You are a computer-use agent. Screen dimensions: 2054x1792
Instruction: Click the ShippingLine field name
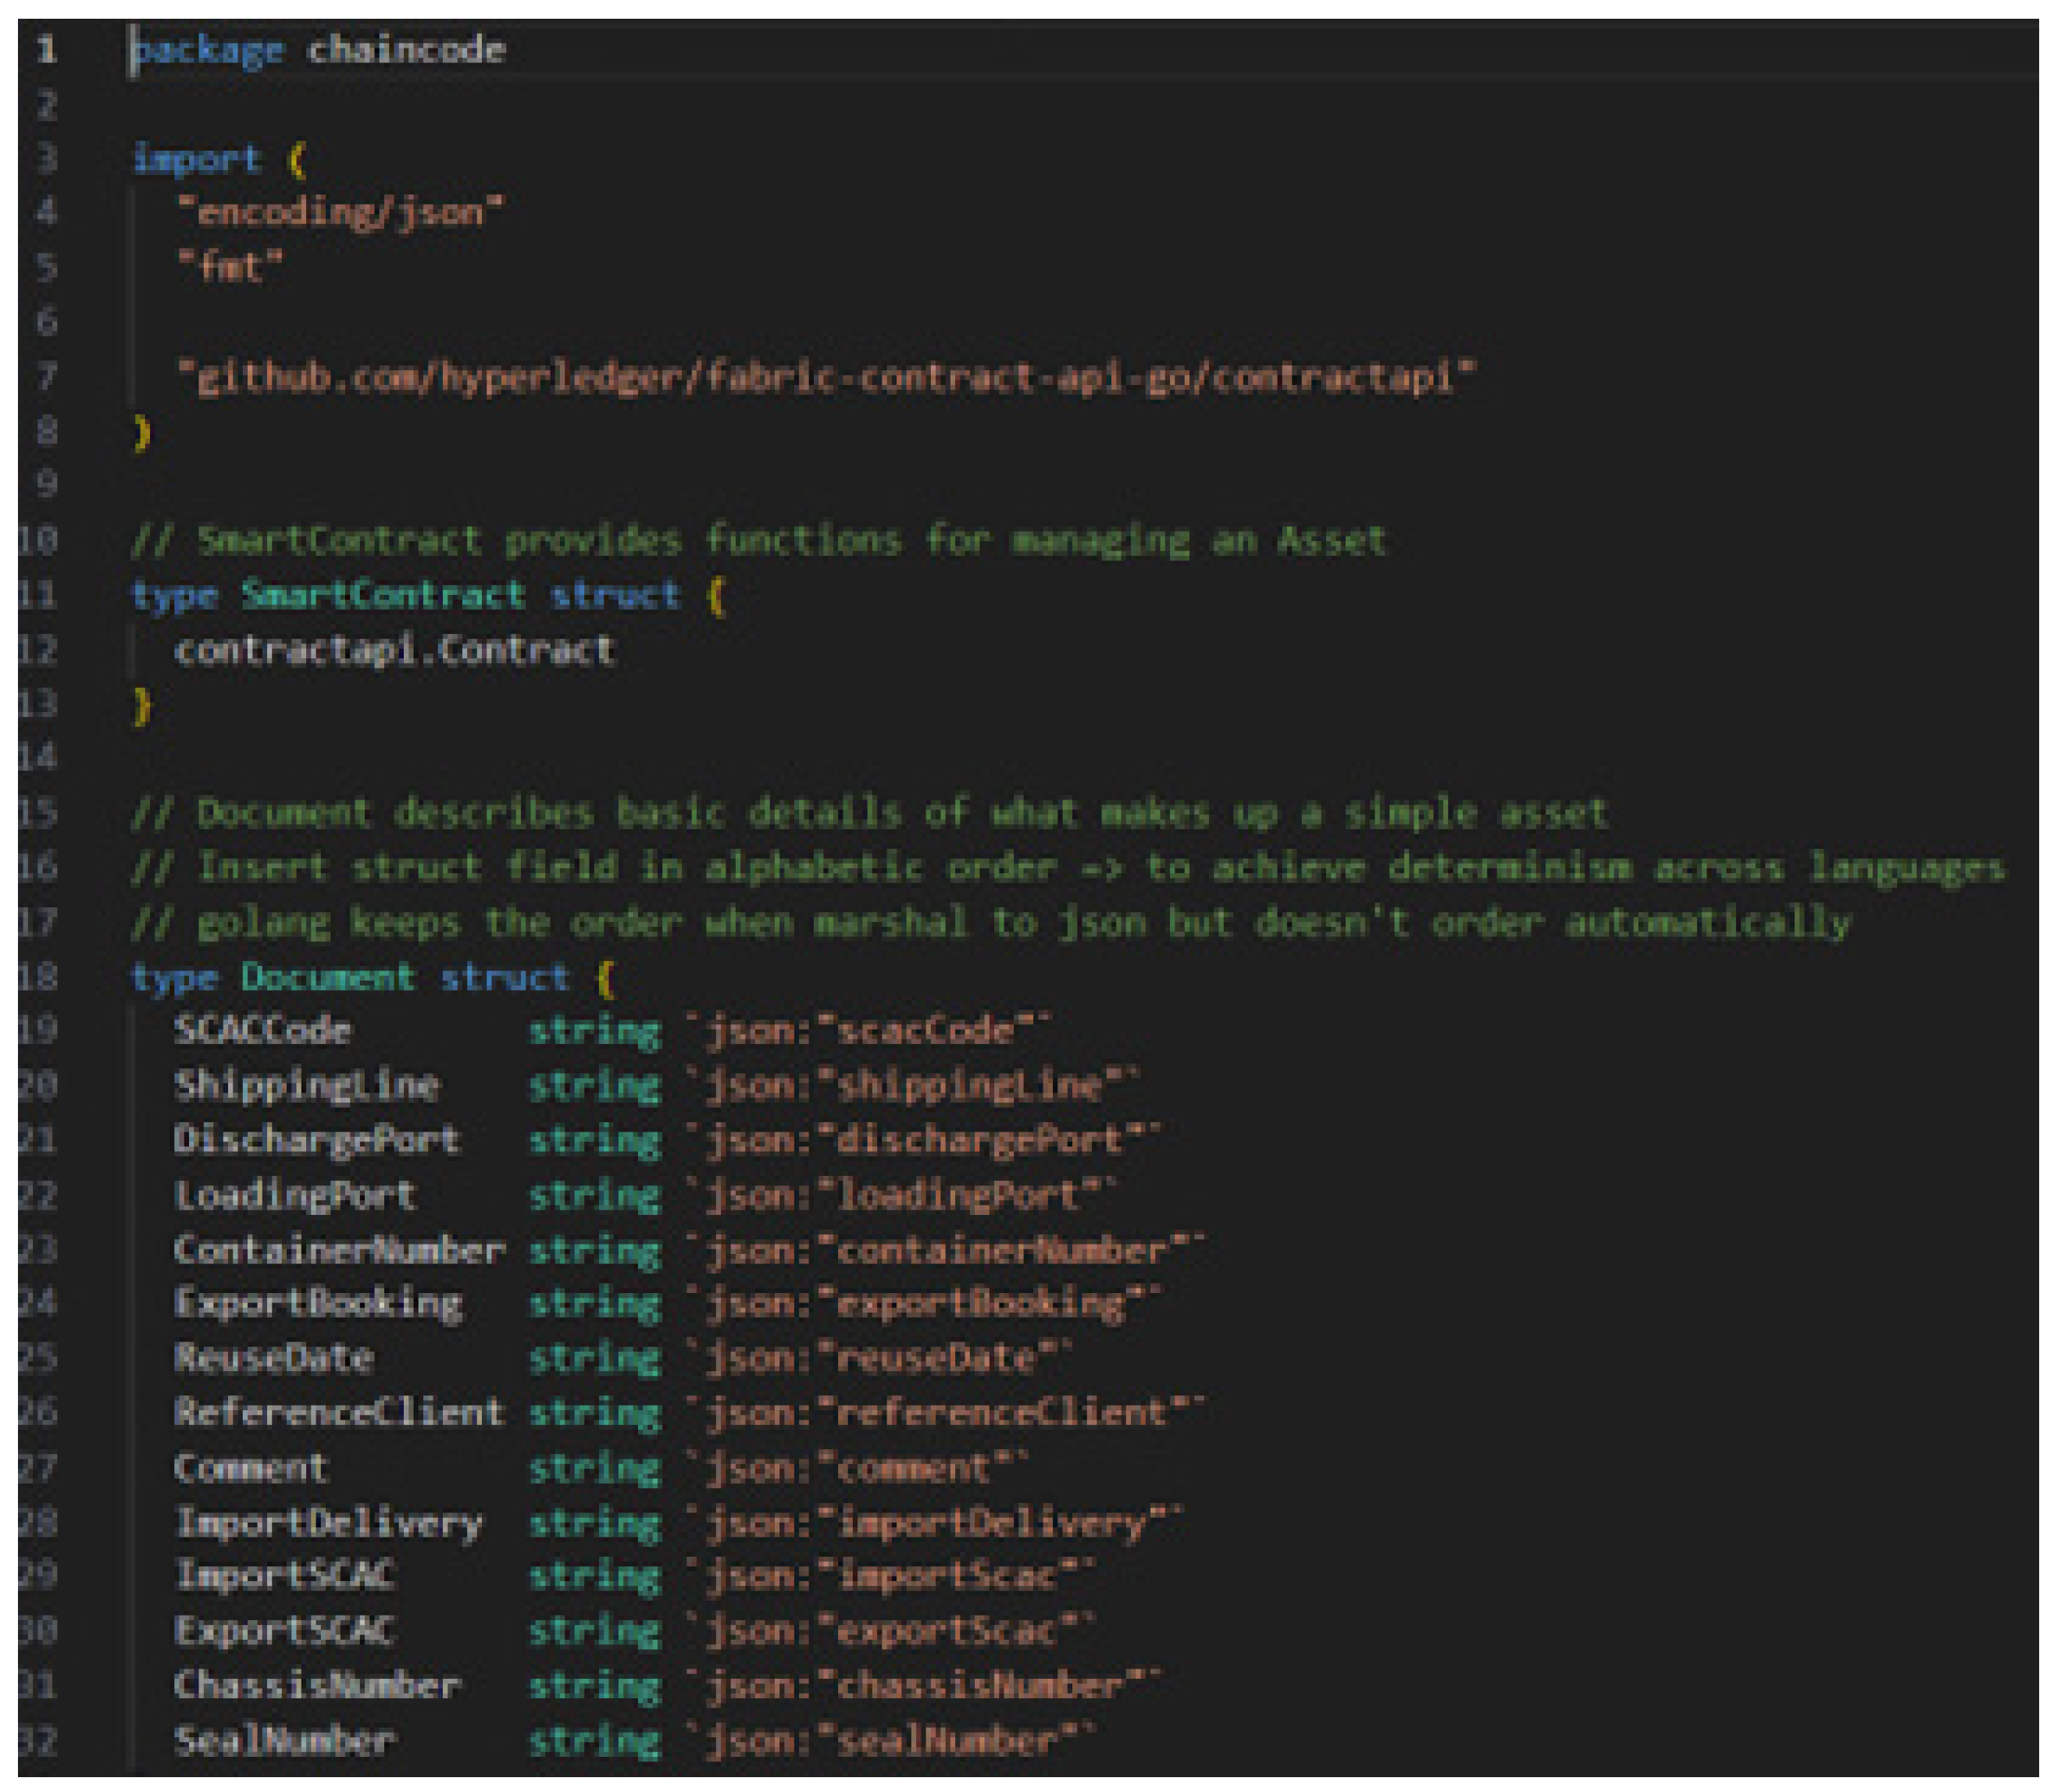click(306, 1086)
